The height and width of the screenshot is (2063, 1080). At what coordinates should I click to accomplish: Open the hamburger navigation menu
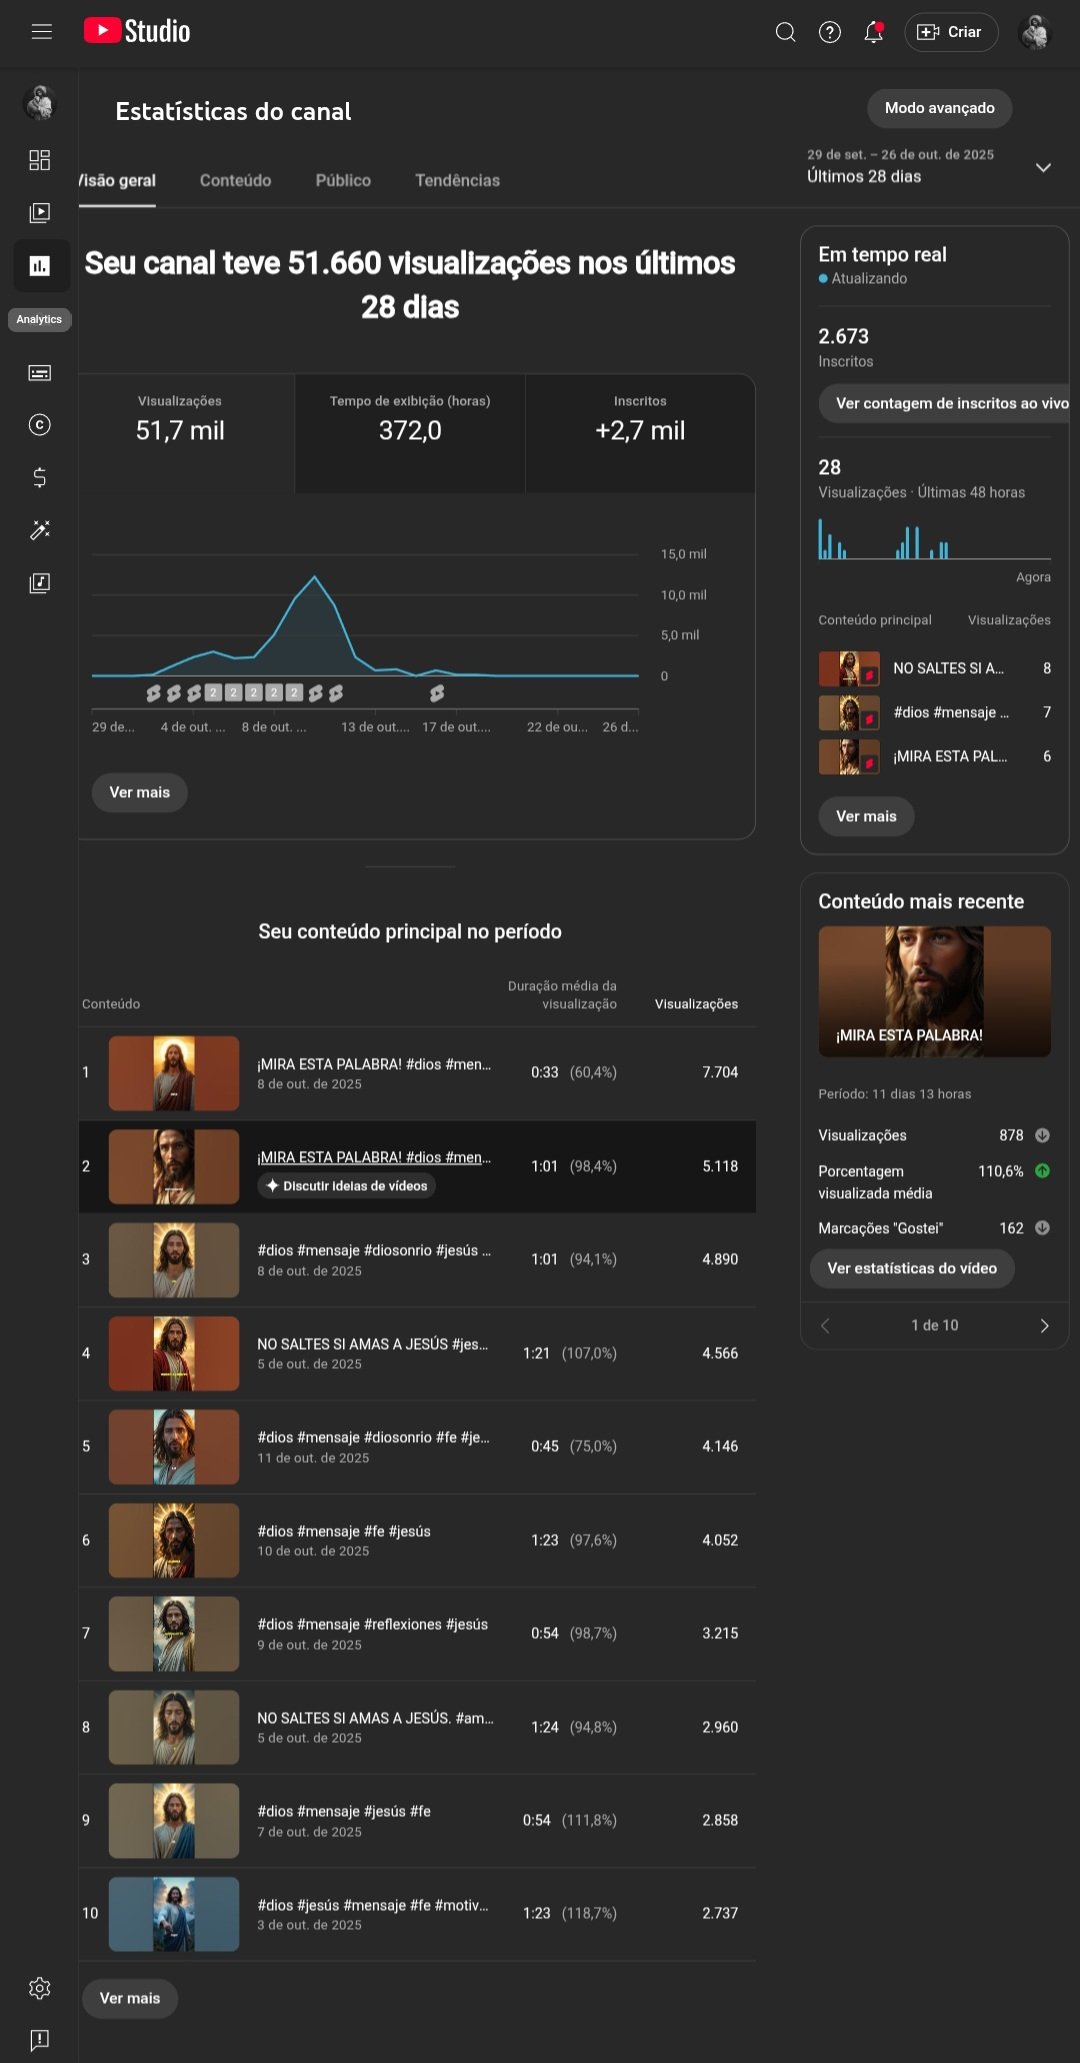pyautogui.click(x=41, y=32)
